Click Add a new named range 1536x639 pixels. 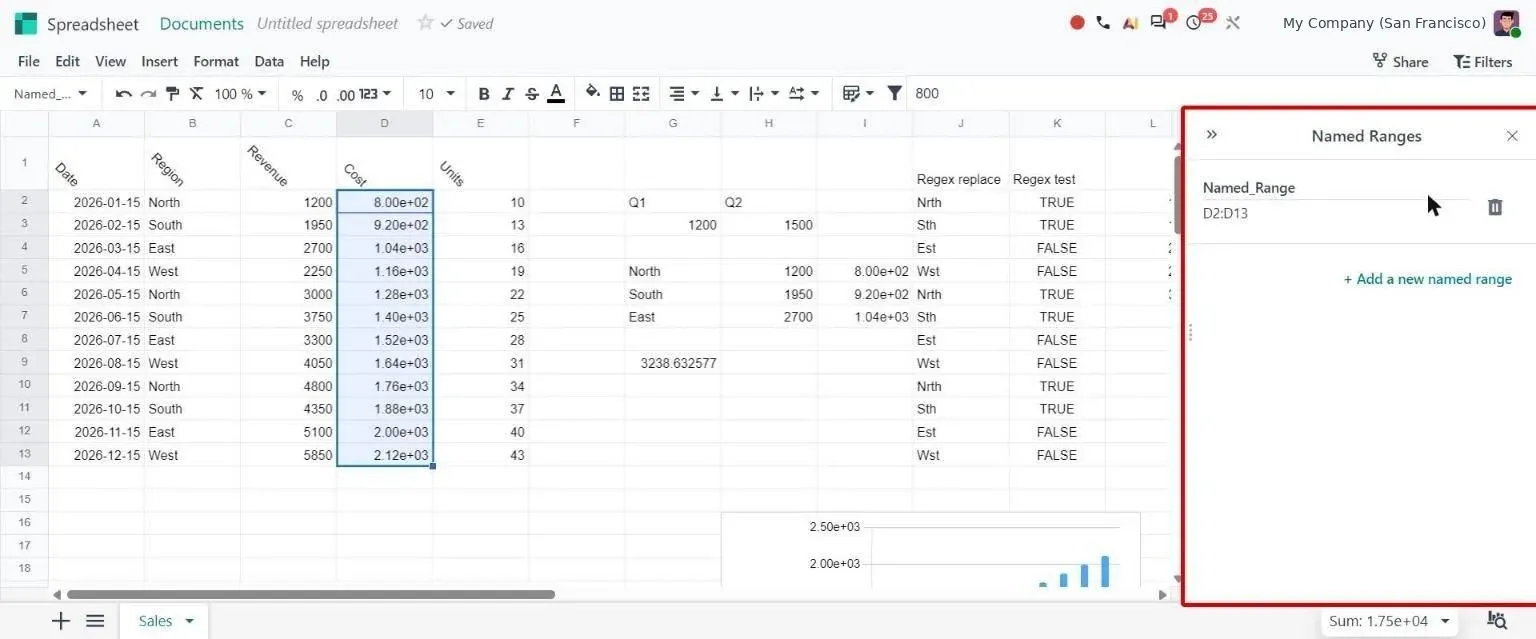1428,279
